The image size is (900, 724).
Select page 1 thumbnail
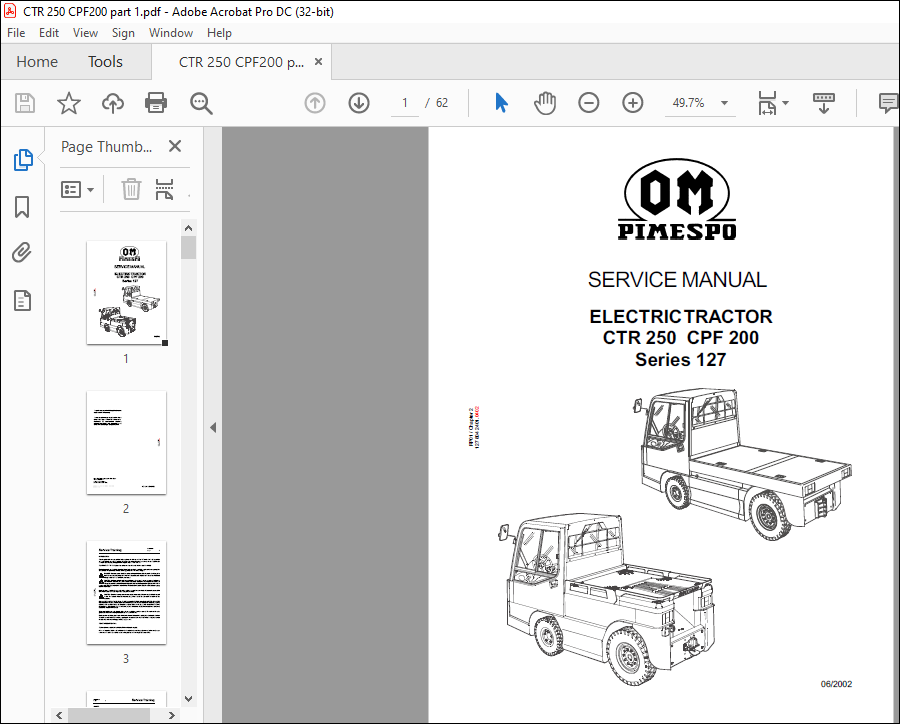[x=126, y=292]
